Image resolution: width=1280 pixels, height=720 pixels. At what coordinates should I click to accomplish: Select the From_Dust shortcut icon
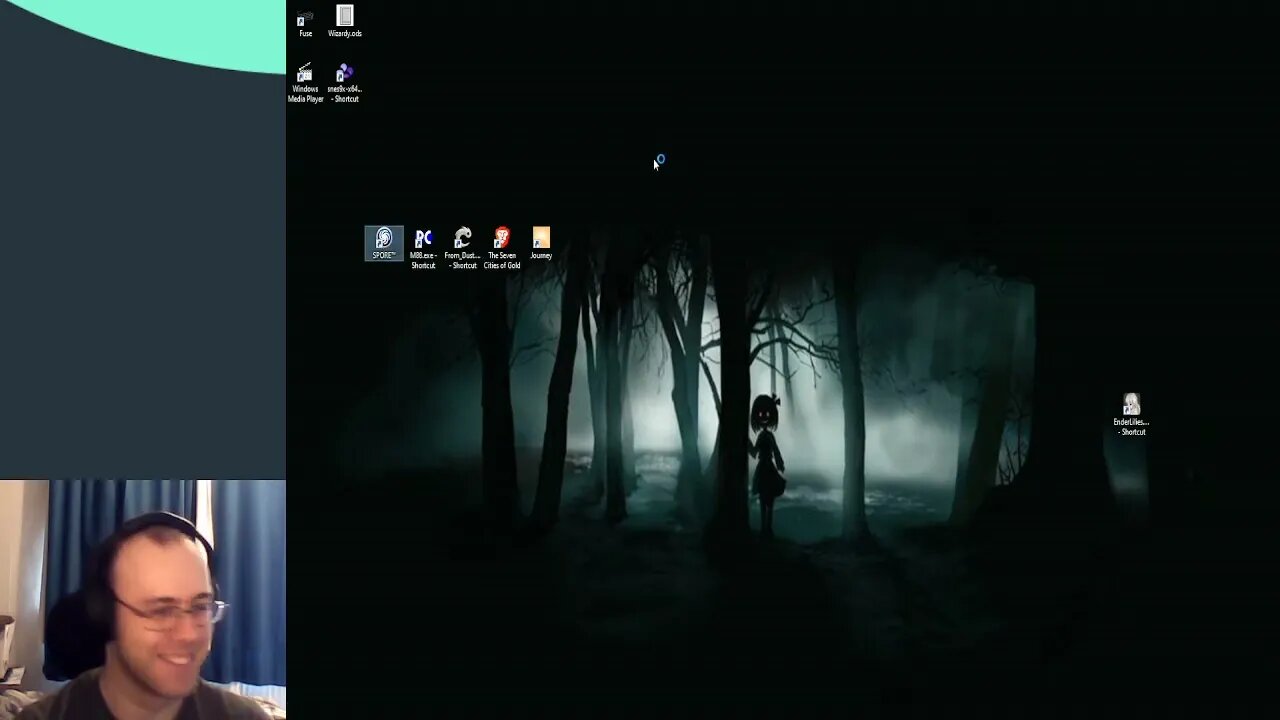click(x=462, y=248)
